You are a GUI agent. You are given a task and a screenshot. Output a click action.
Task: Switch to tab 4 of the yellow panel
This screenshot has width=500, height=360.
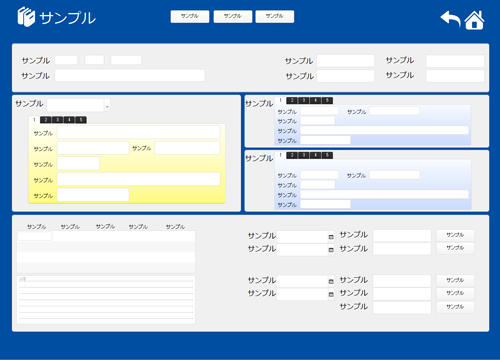69,120
